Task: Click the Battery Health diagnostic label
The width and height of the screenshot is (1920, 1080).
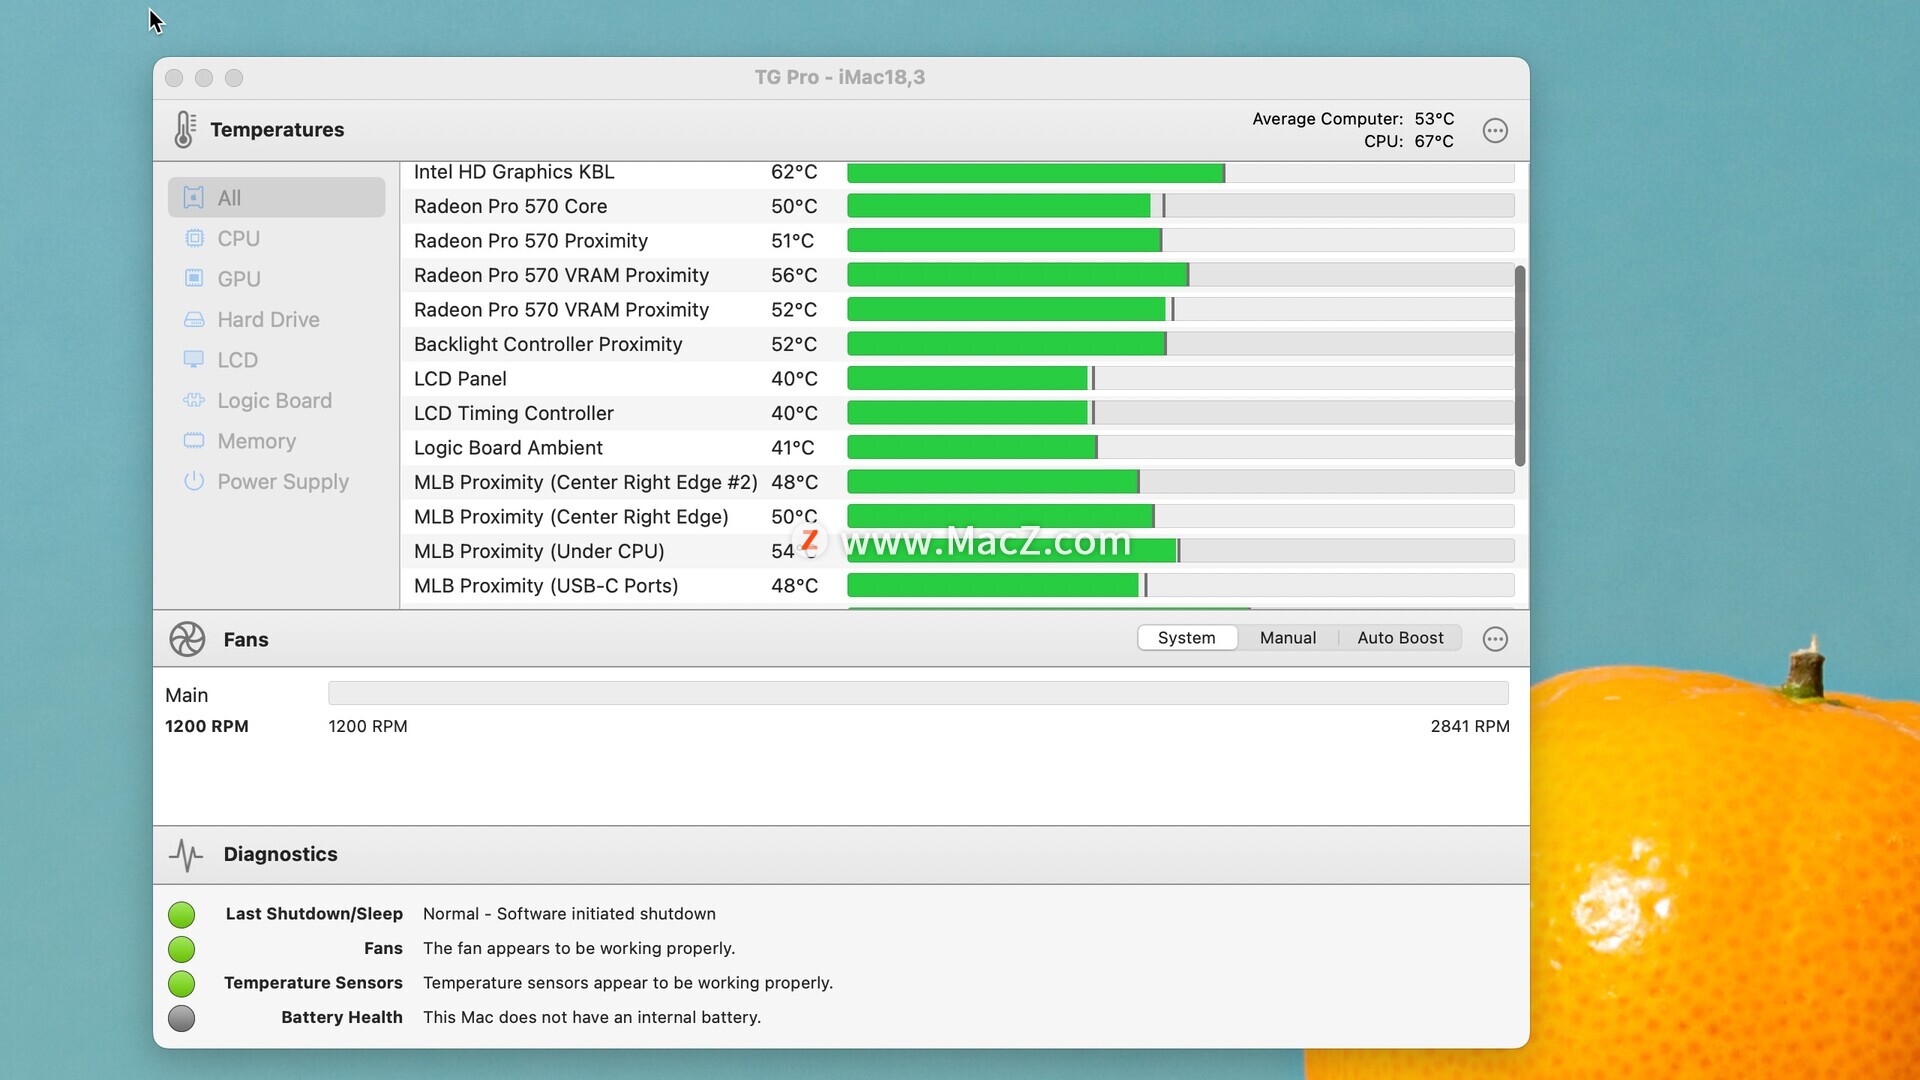Action: 342,1017
